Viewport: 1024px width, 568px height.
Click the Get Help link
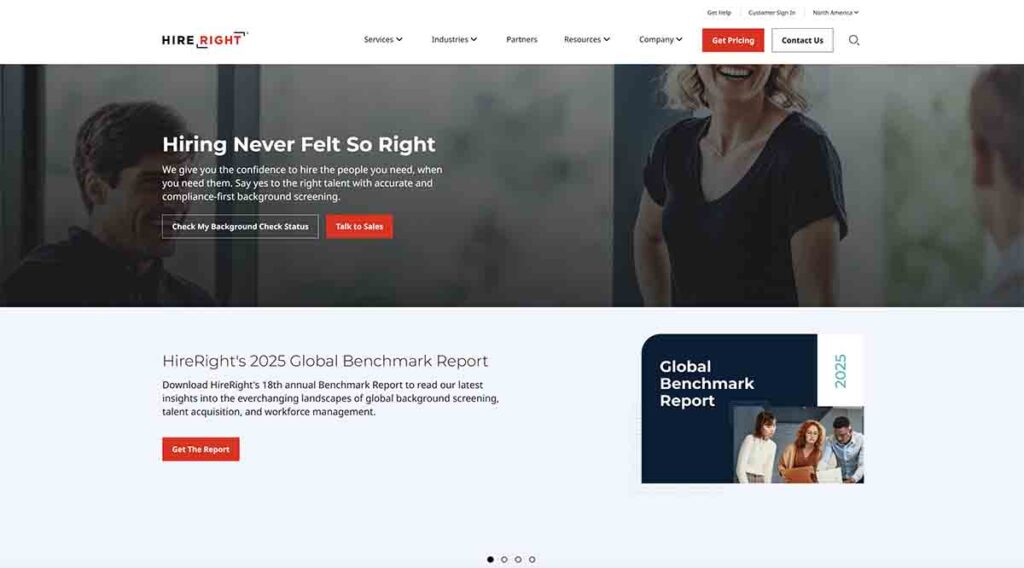click(719, 12)
